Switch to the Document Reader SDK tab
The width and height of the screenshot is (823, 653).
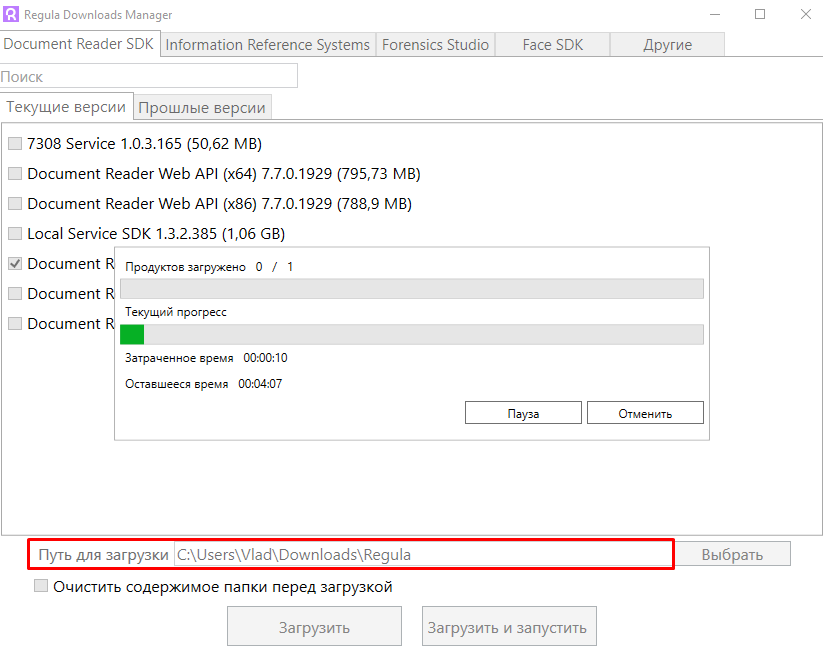point(79,44)
